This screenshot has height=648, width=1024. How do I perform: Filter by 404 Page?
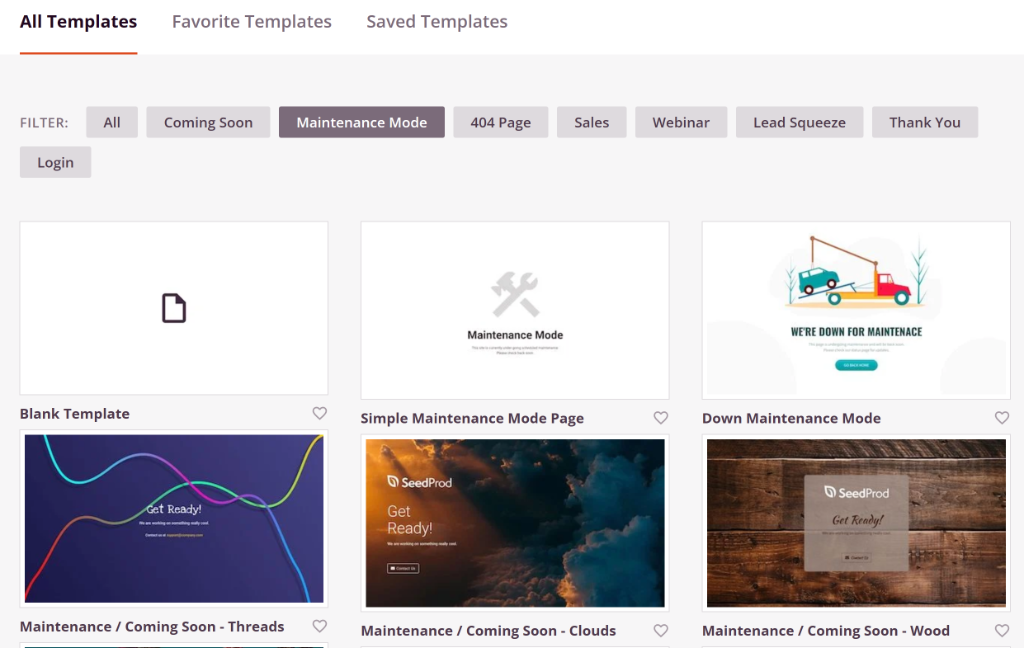coord(501,122)
